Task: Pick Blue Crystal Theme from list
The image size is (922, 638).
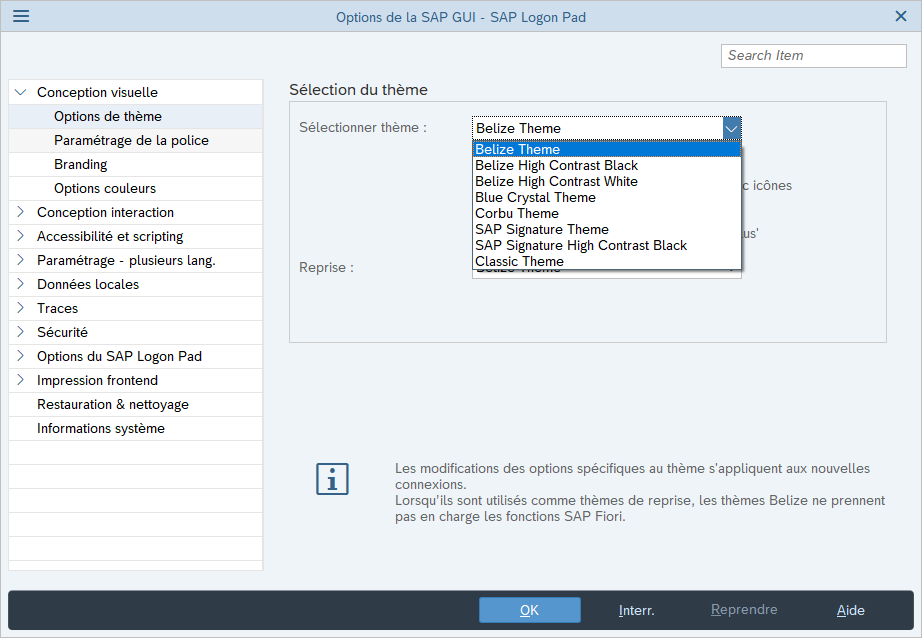Action: pos(606,198)
